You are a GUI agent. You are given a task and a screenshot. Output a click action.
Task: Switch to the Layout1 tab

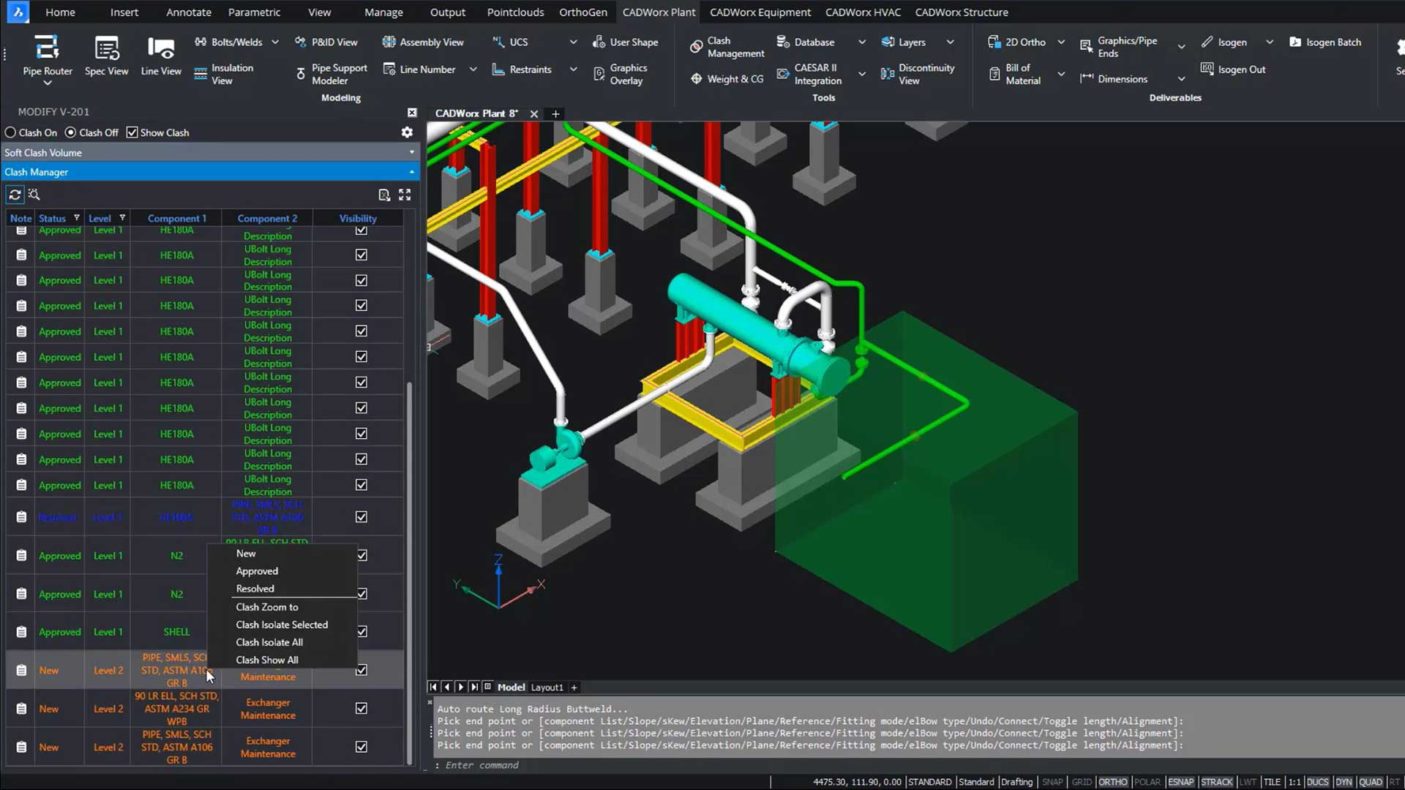547,687
